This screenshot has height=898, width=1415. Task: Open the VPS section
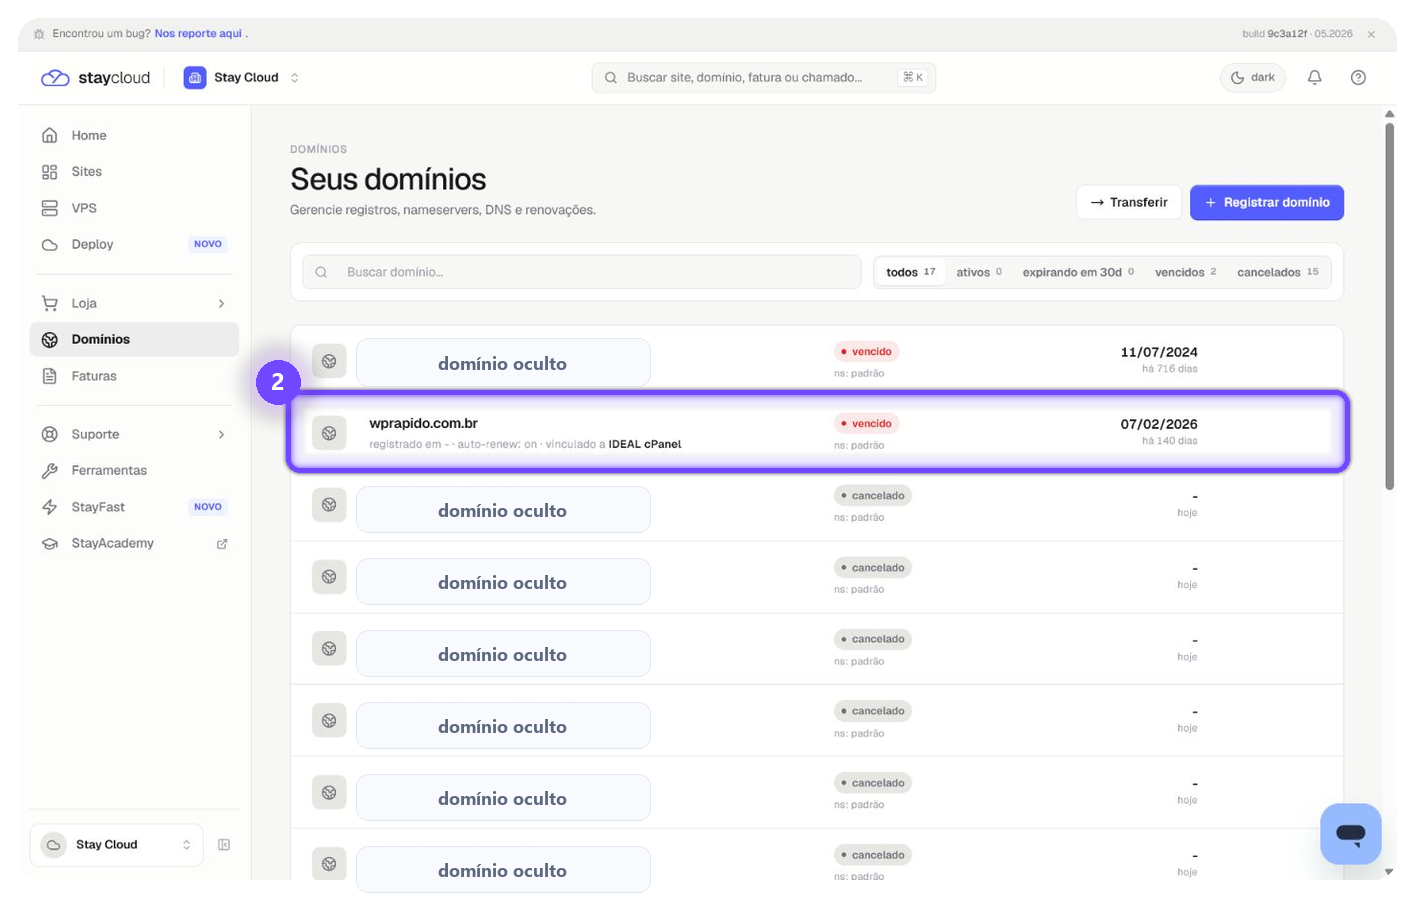134,208
